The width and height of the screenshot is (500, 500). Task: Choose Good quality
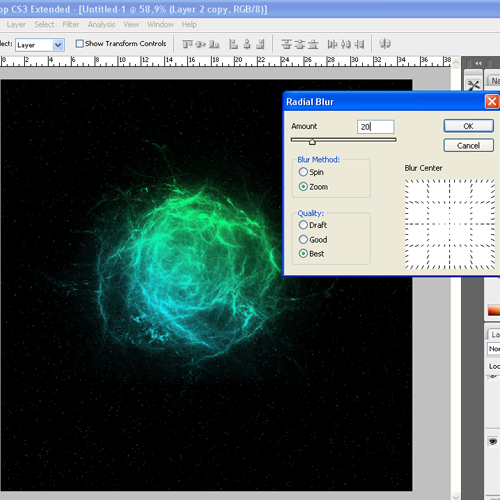[303, 239]
